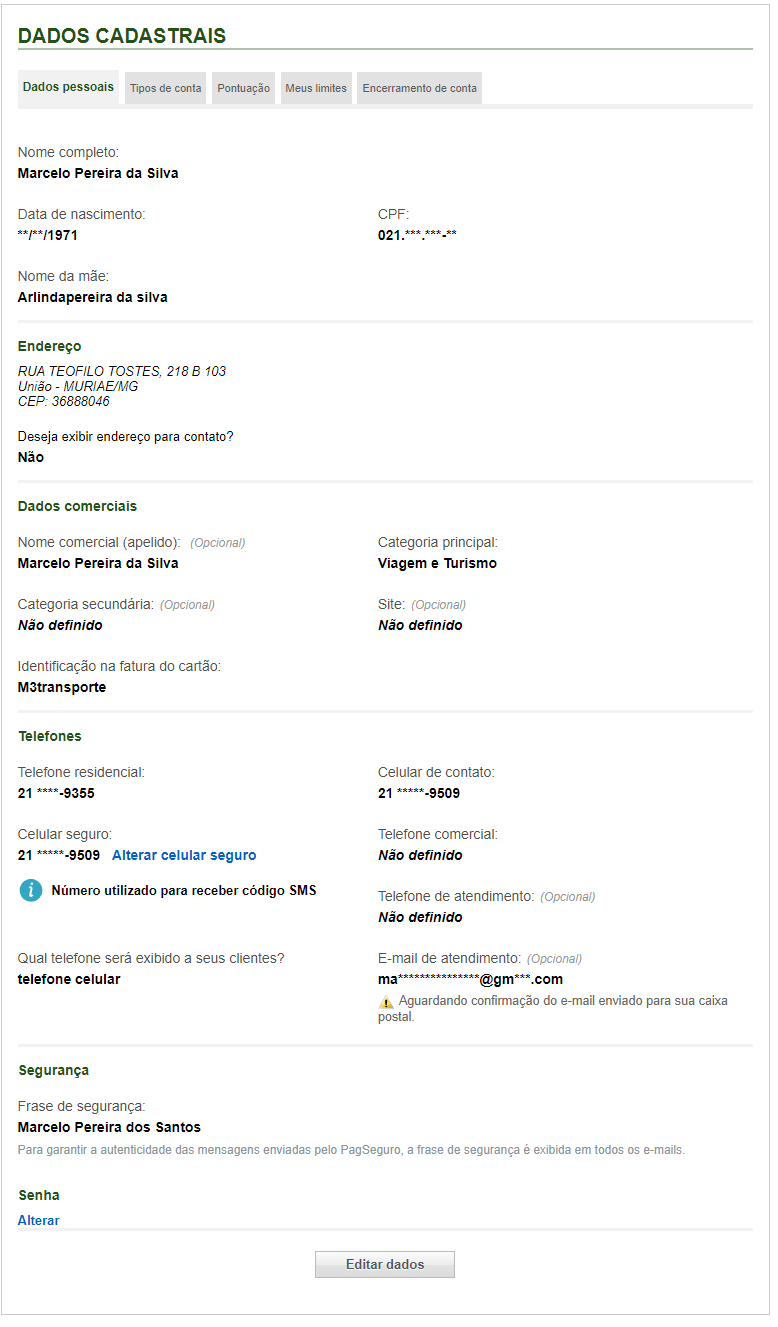
Task: Go to the Pontuação tab
Action: (243, 88)
